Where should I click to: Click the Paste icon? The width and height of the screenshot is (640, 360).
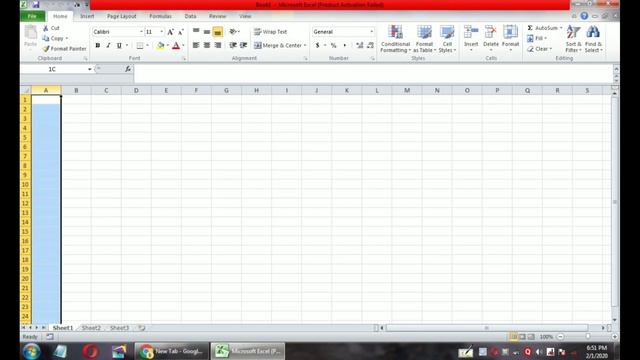[x=31, y=32]
